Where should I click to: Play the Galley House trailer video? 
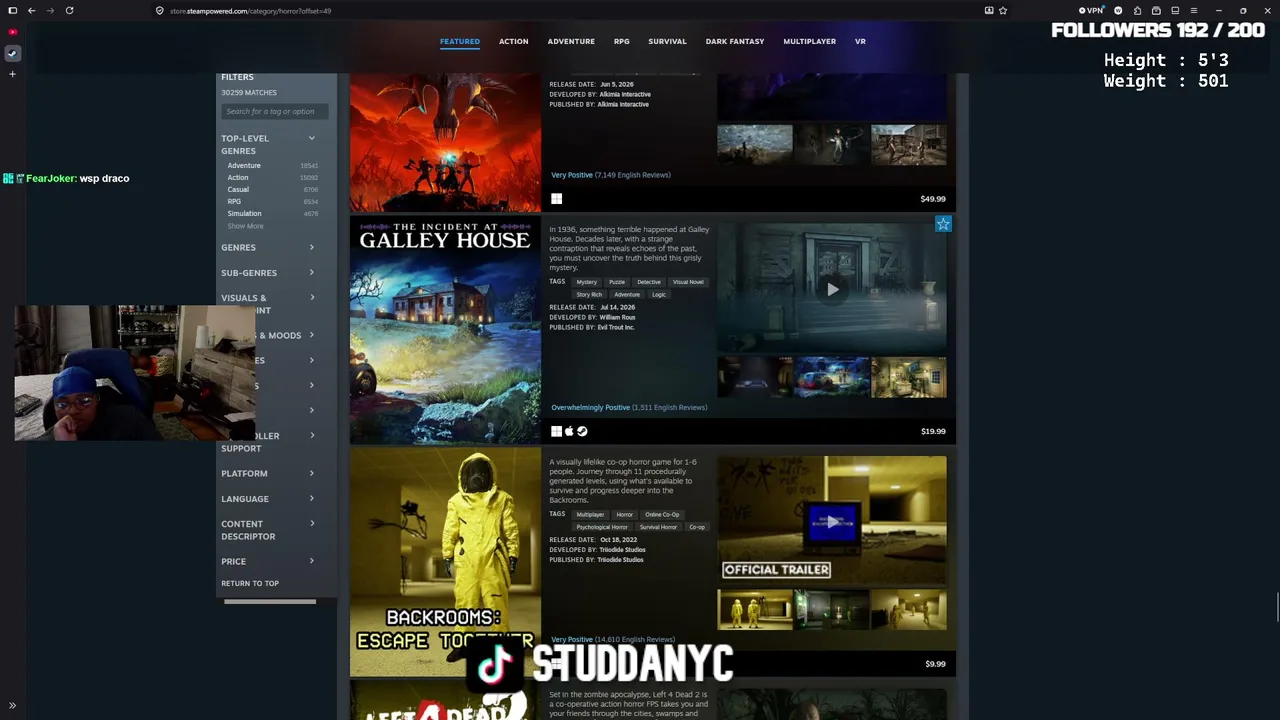pyautogui.click(x=832, y=289)
